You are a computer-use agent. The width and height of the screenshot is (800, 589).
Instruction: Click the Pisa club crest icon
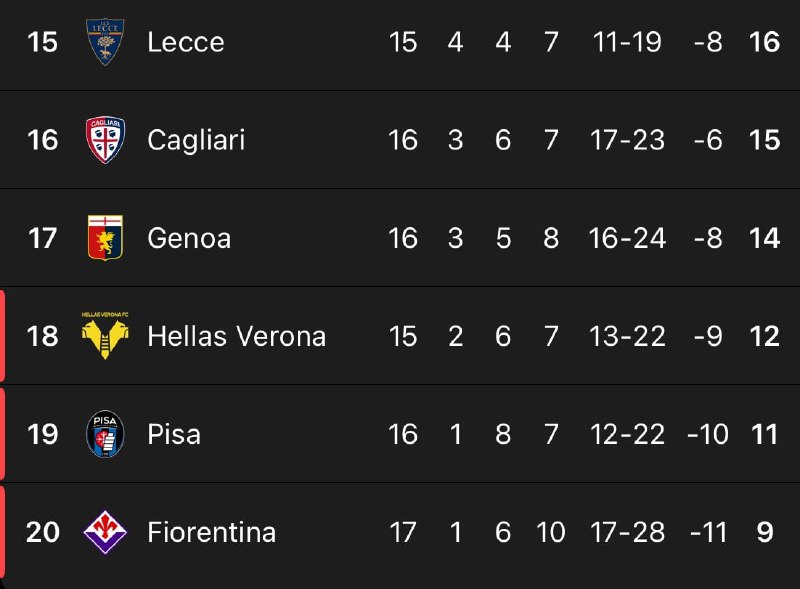tap(105, 434)
